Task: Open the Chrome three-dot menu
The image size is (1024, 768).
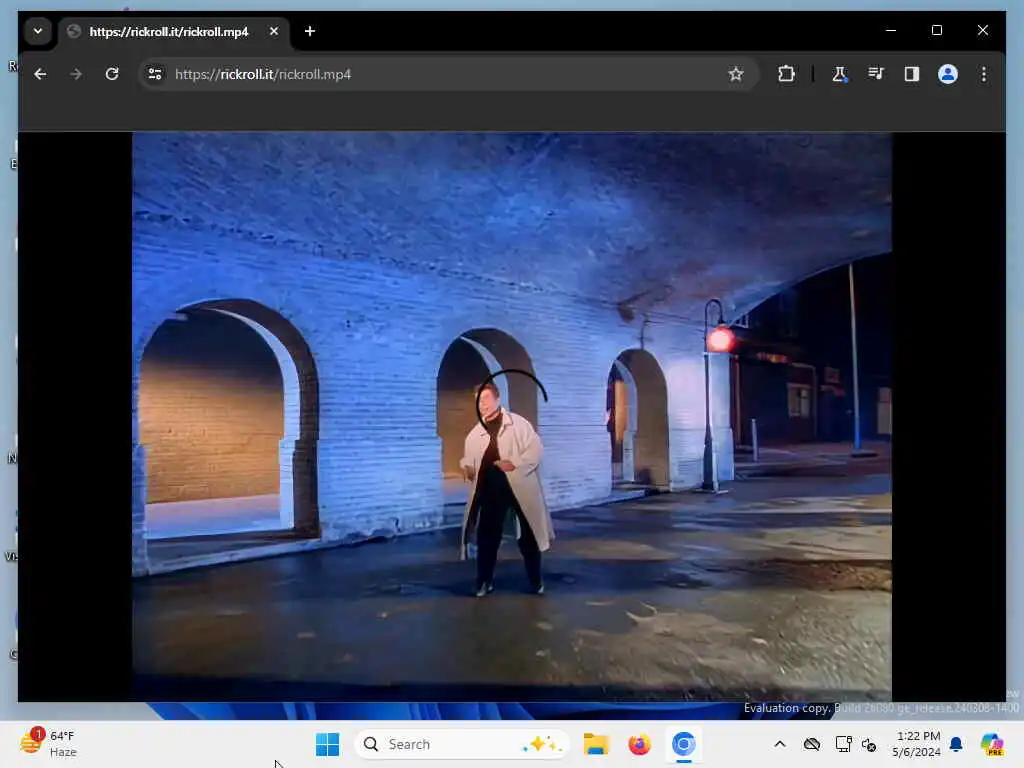Action: [x=984, y=74]
